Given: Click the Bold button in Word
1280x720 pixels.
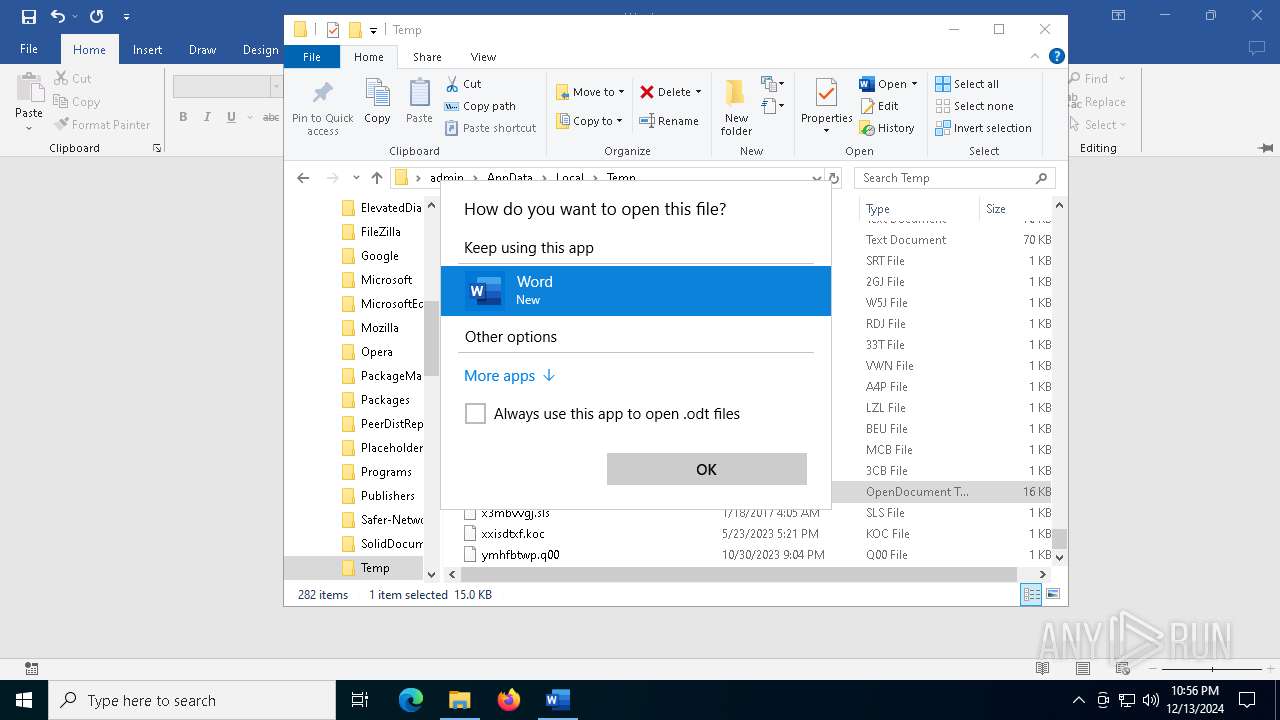Looking at the screenshot, I should [x=183, y=117].
